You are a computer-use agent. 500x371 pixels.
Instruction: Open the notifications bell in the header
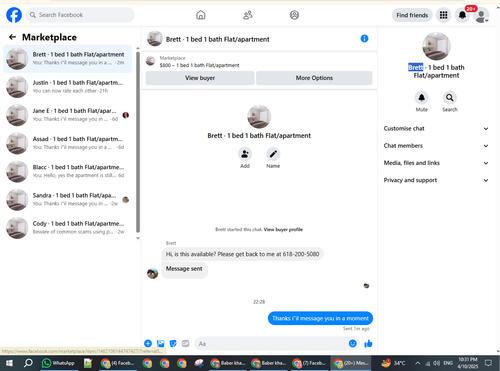[x=462, y=15]
